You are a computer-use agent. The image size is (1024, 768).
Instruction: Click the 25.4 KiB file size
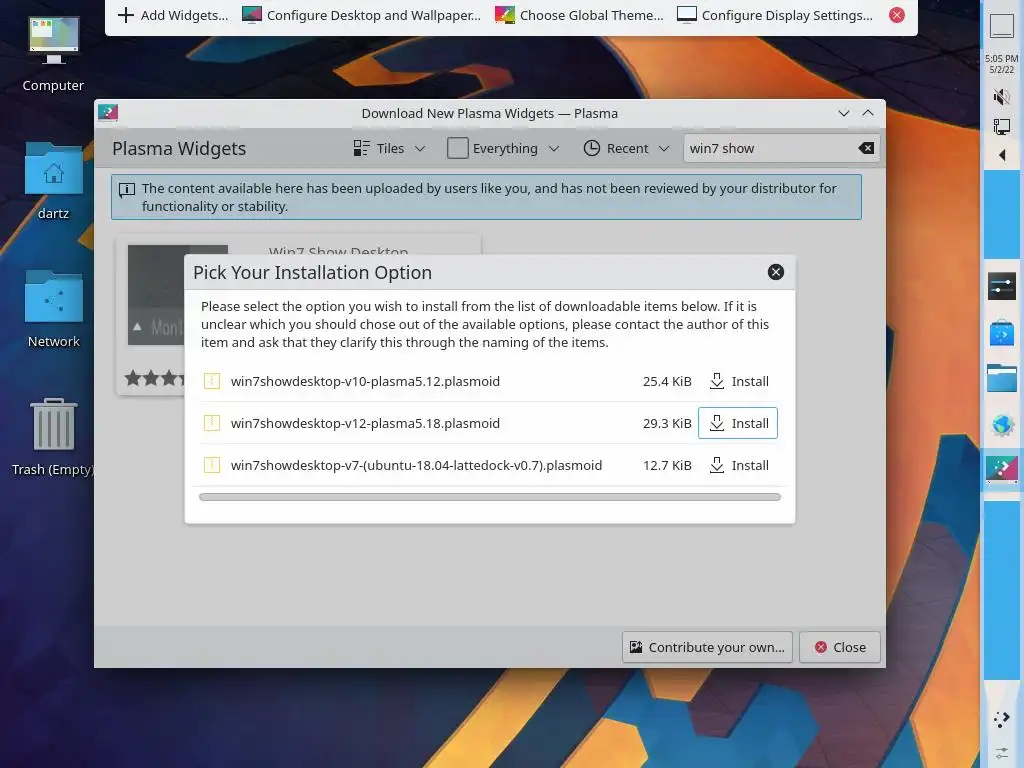(667, 381)
